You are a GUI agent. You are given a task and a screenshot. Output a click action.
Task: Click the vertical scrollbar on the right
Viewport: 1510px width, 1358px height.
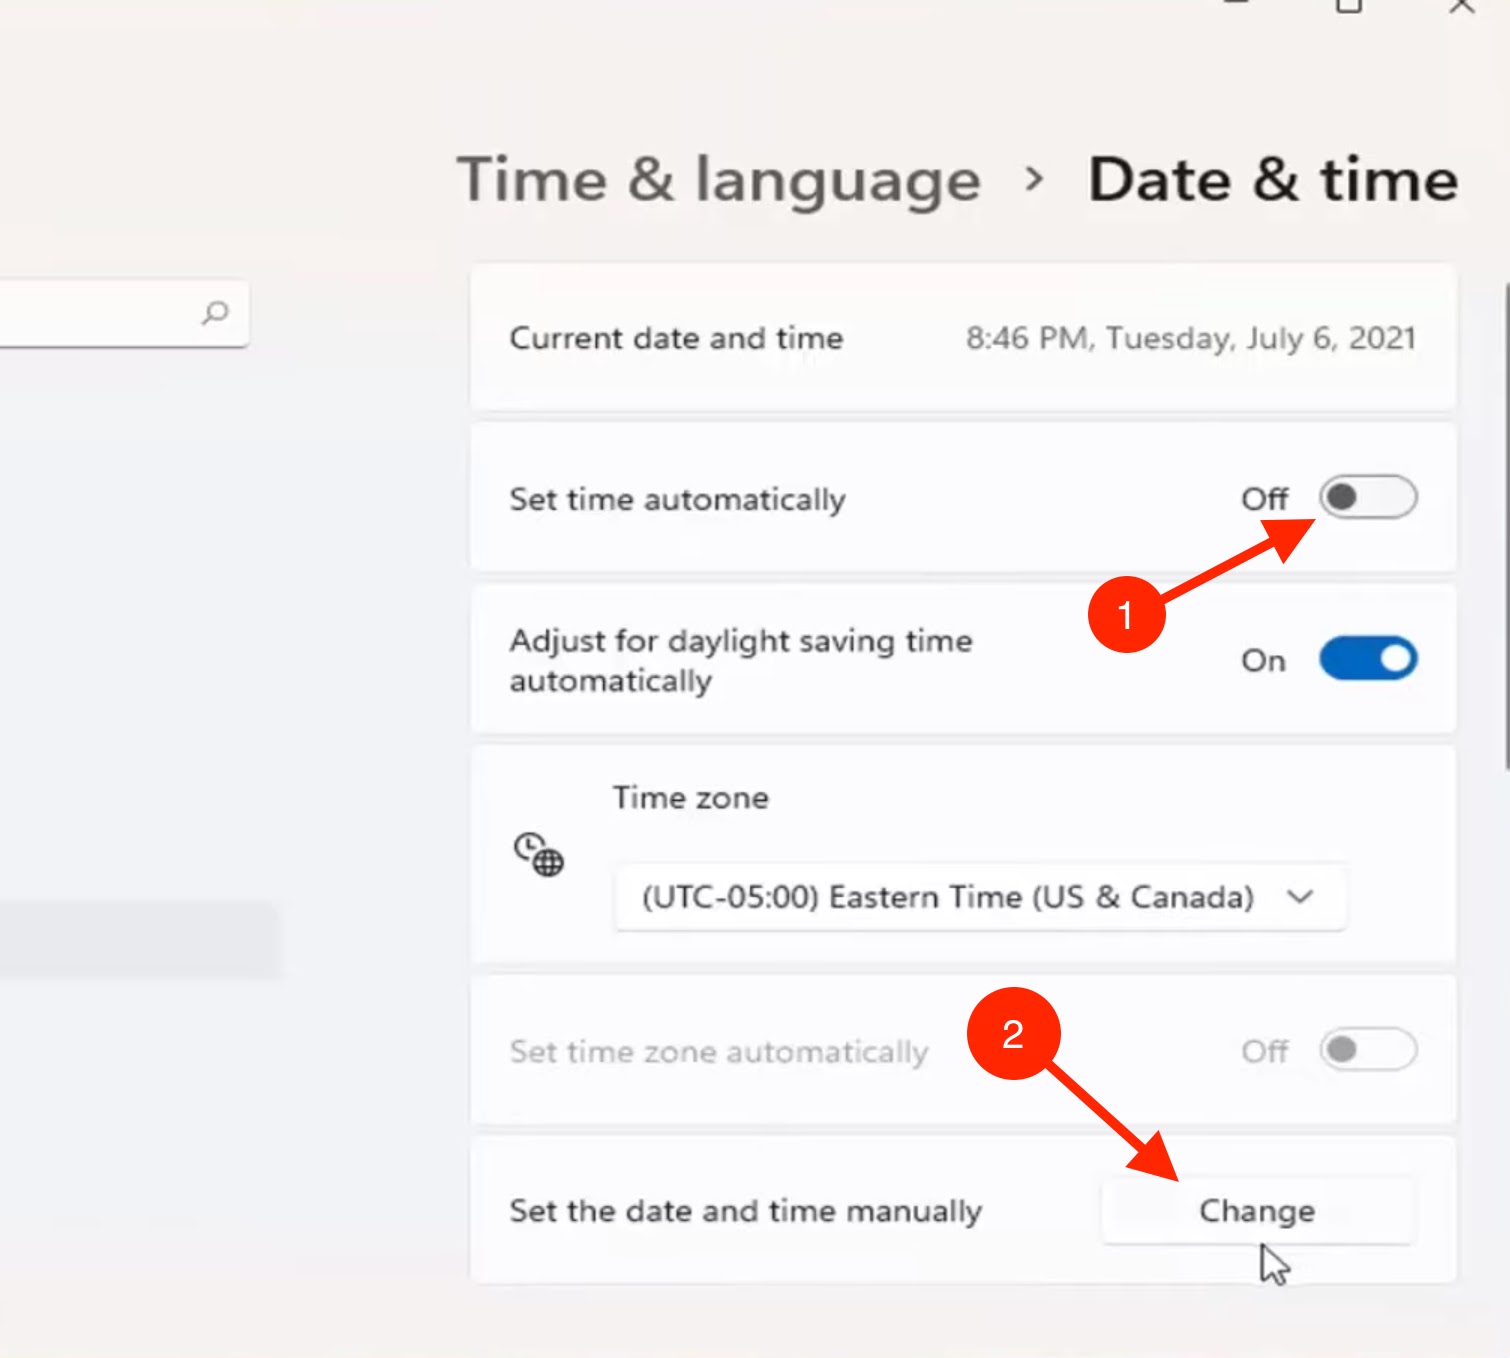coord(1505,527)
